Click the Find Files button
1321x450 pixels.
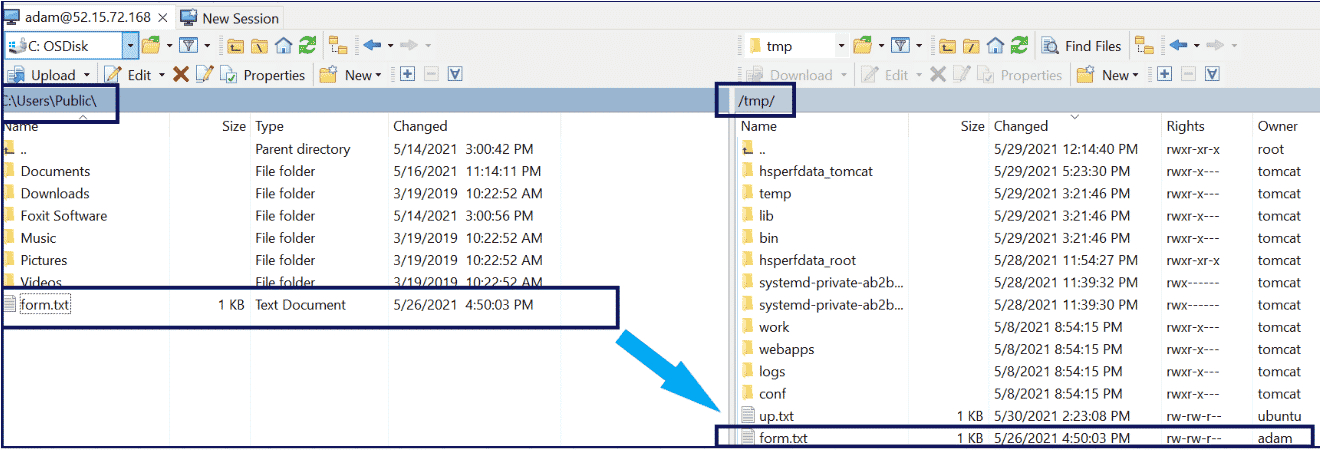point(1082,46)
